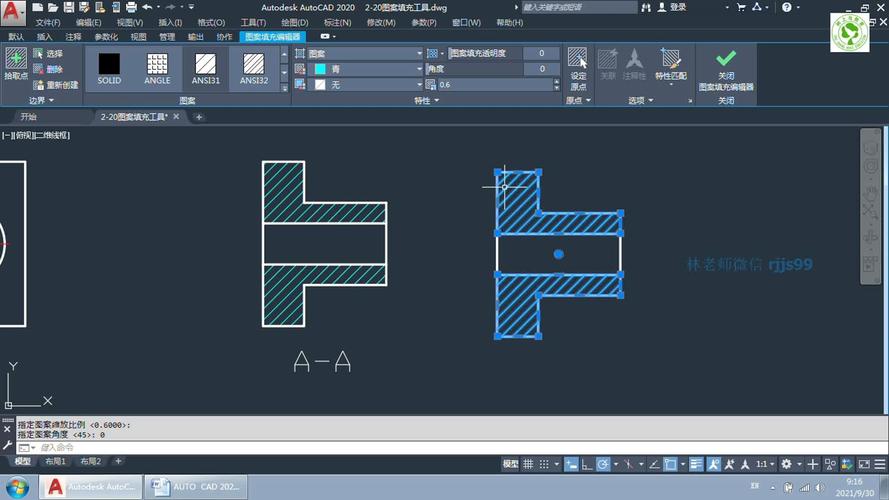The height and width of the screenshot is (500, 889).
Task: Click the 拾取点 pick points icon
Action: 15,60
